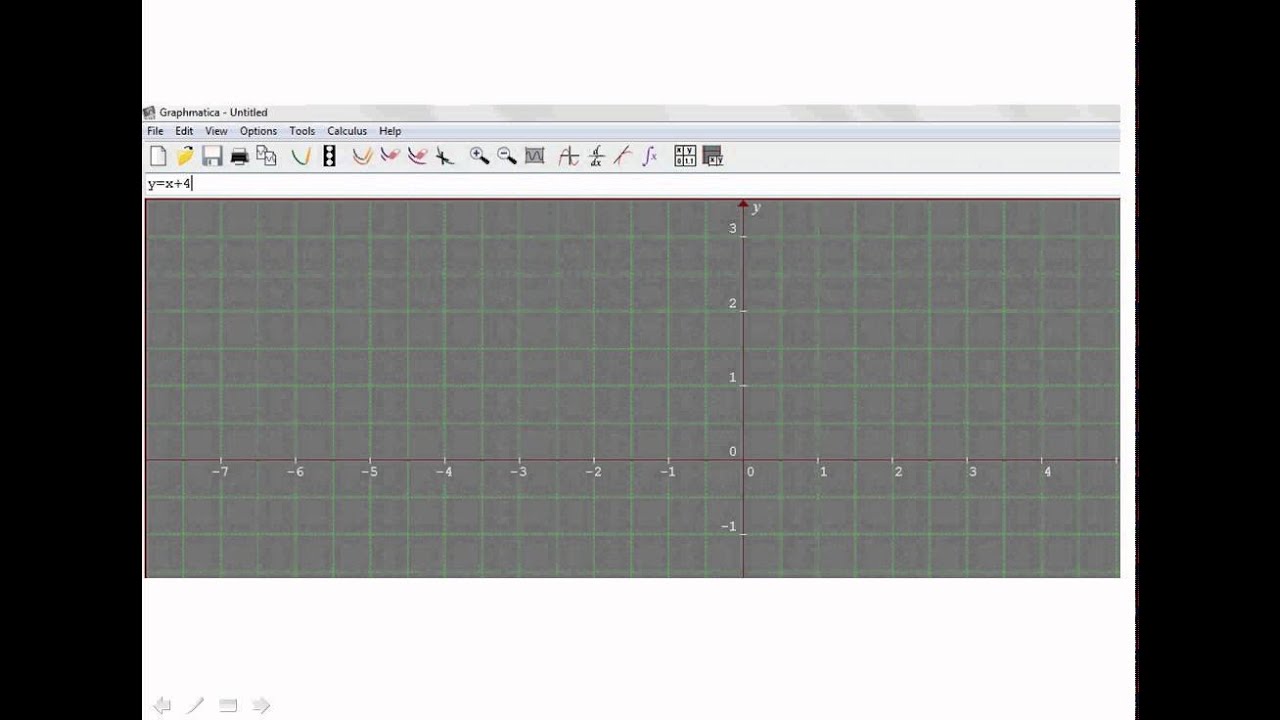
Task: Click the y-axis label -1
Action: pyautogui.click(x=728, y=527)
